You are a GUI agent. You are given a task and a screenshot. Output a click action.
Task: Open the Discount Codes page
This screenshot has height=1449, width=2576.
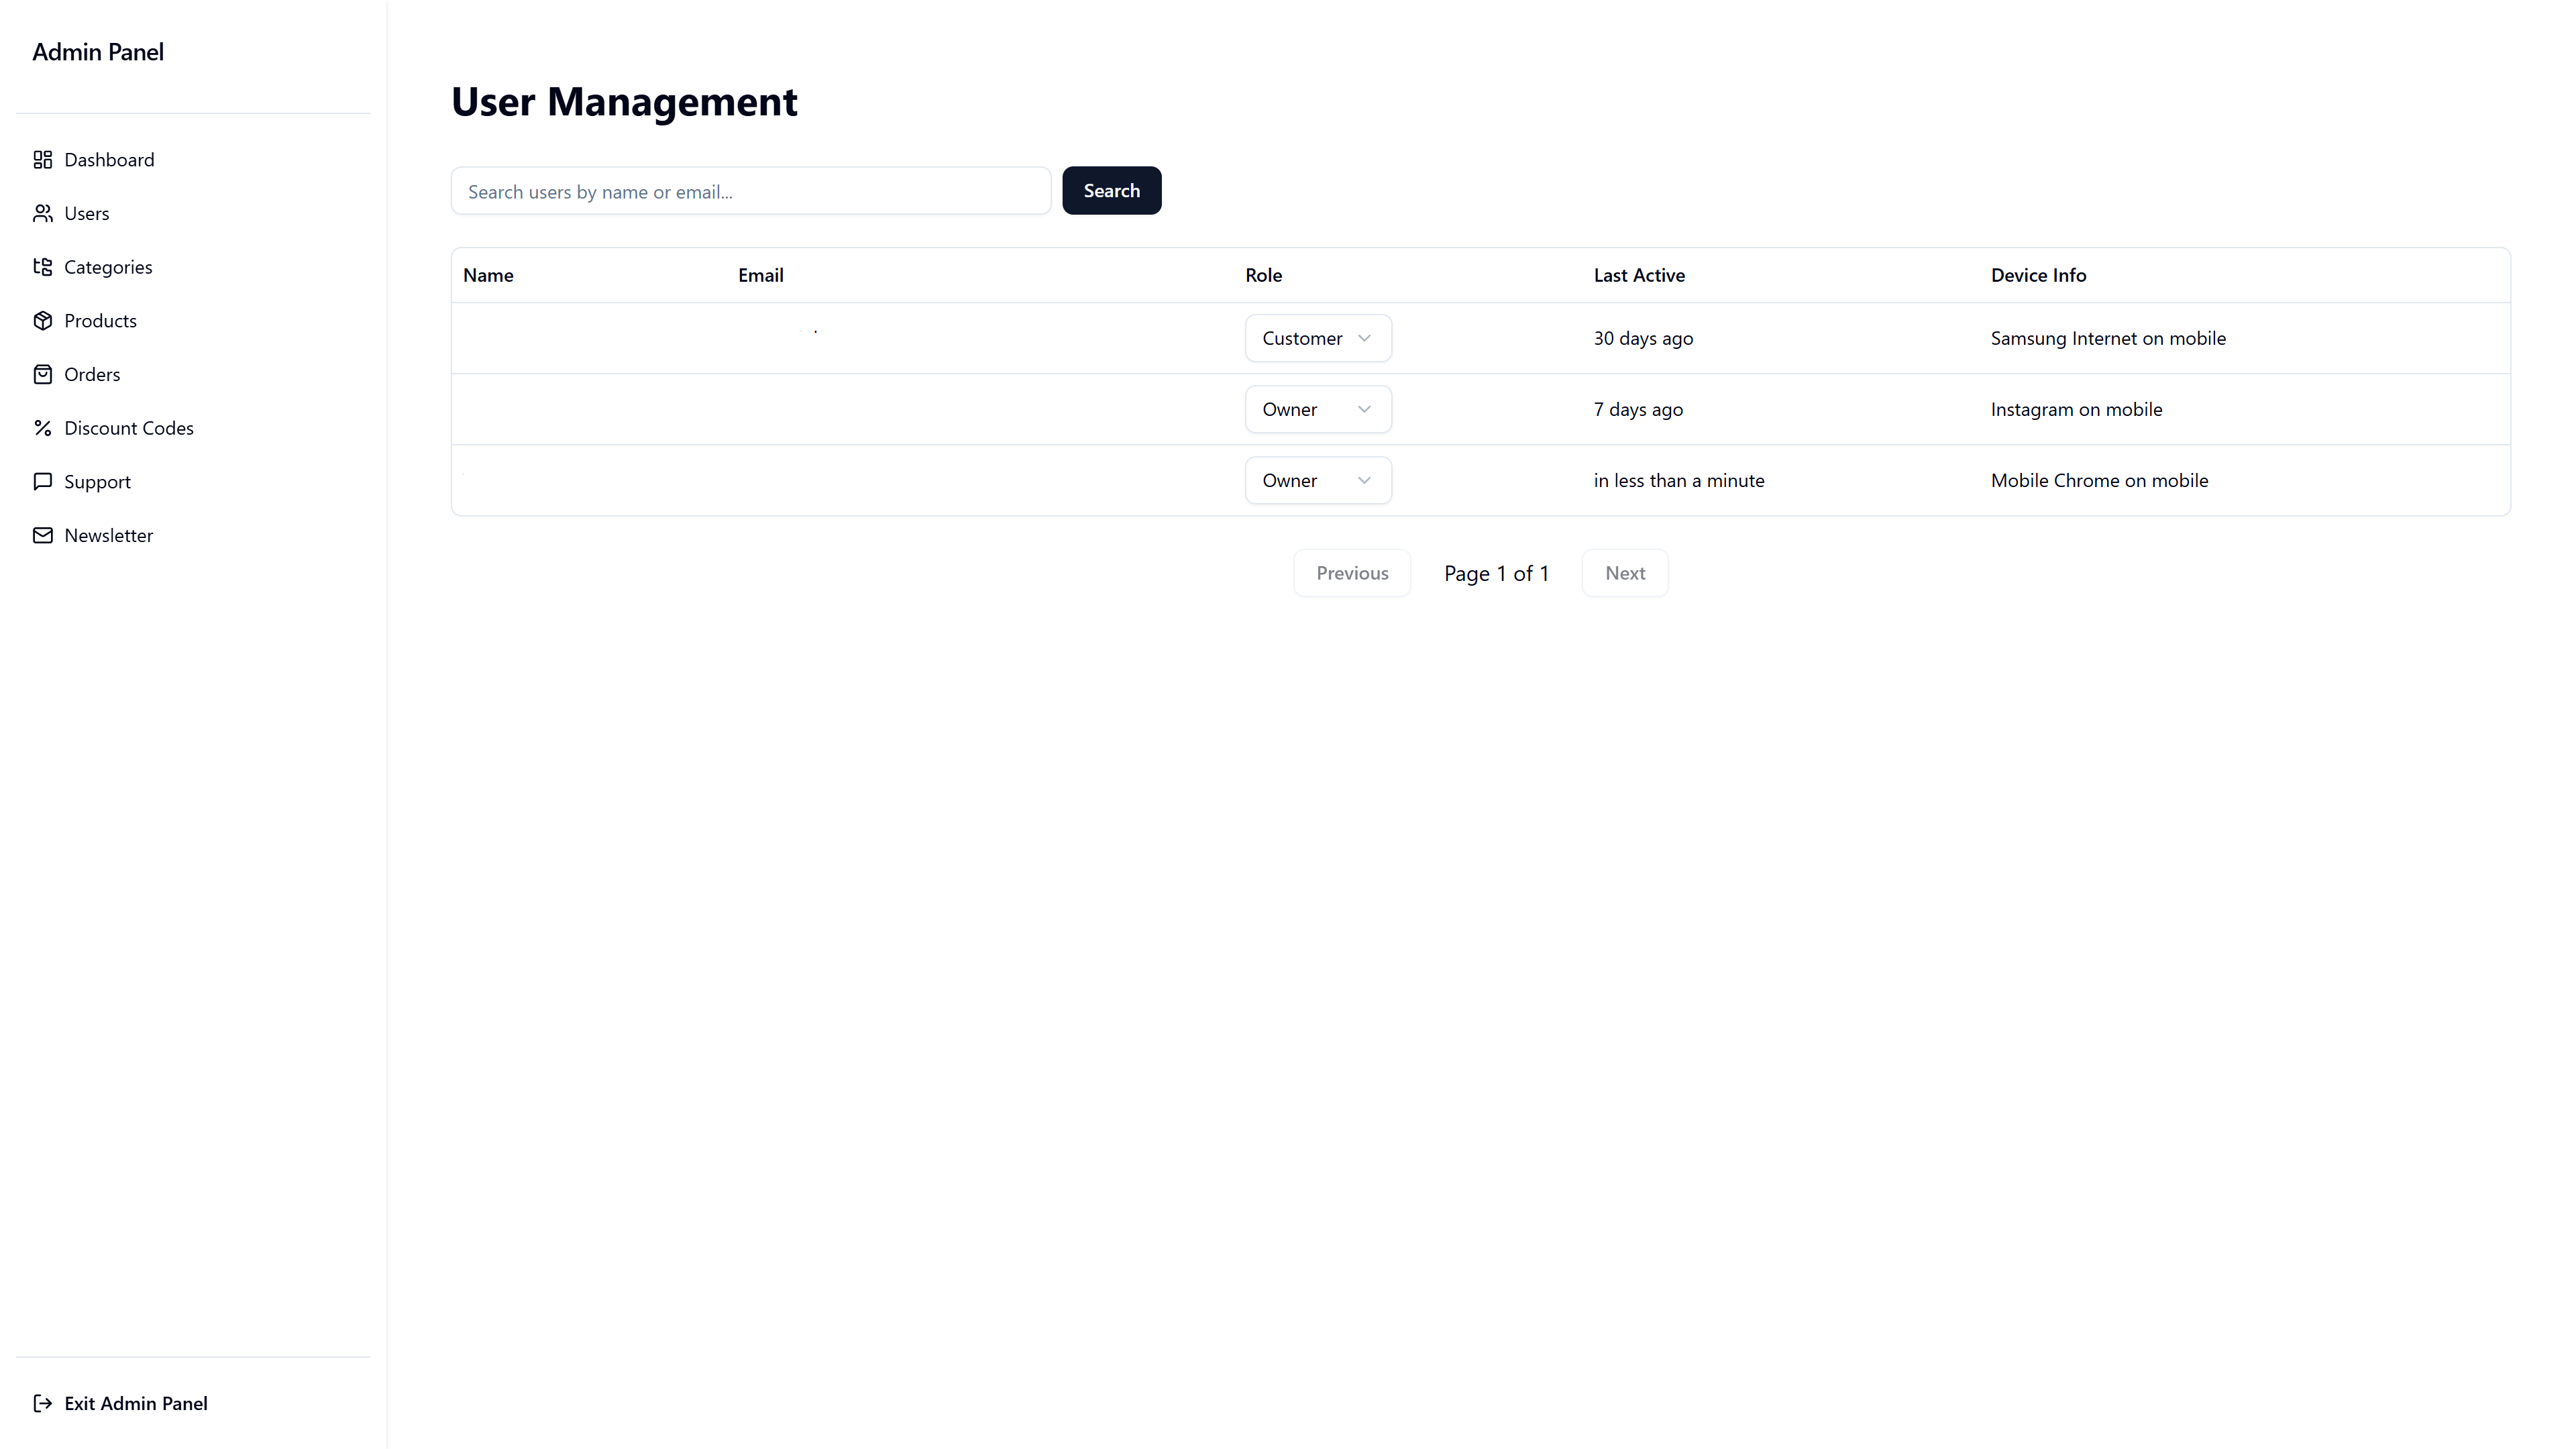[x=193, y=428]
